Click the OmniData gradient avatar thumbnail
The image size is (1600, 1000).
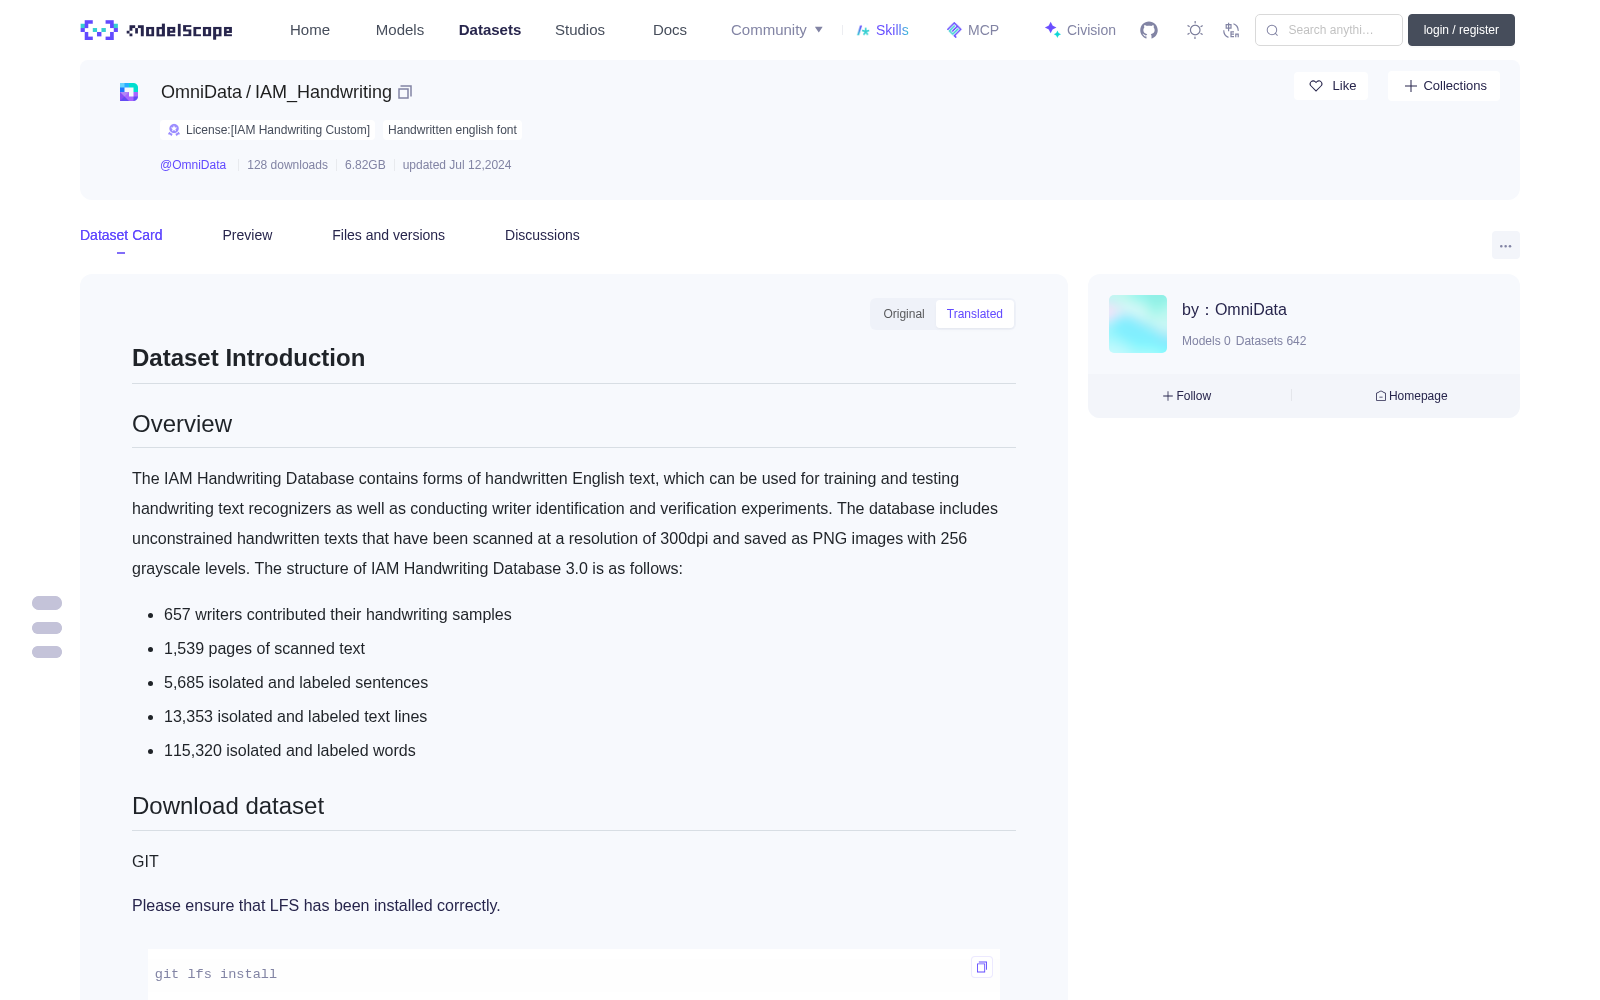click(x=1138, y=324)
